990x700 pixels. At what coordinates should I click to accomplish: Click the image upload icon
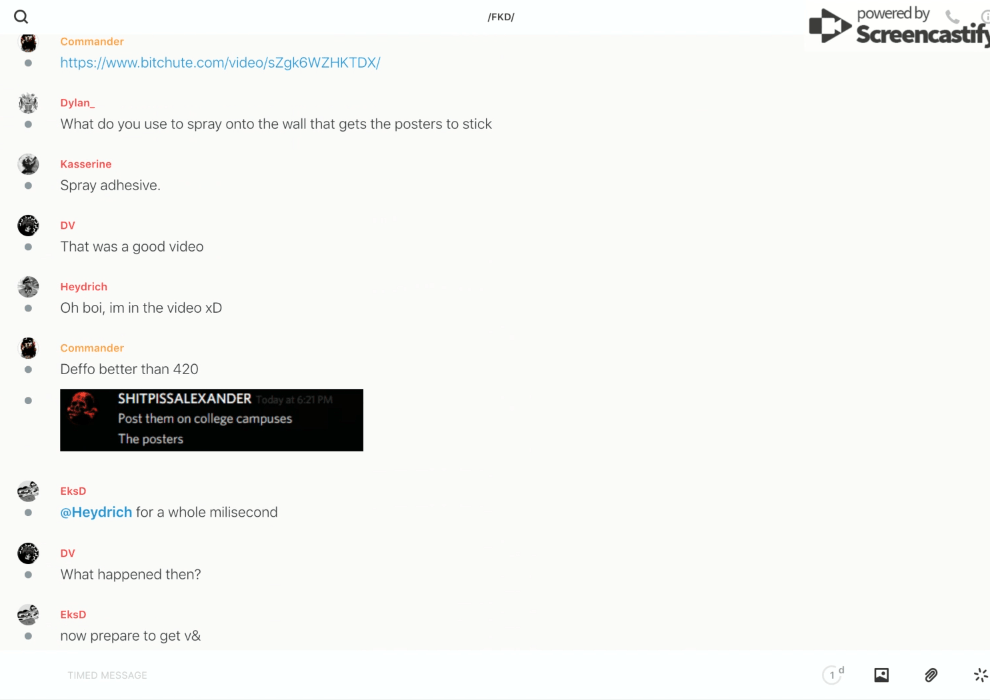(x=881, y=675)
